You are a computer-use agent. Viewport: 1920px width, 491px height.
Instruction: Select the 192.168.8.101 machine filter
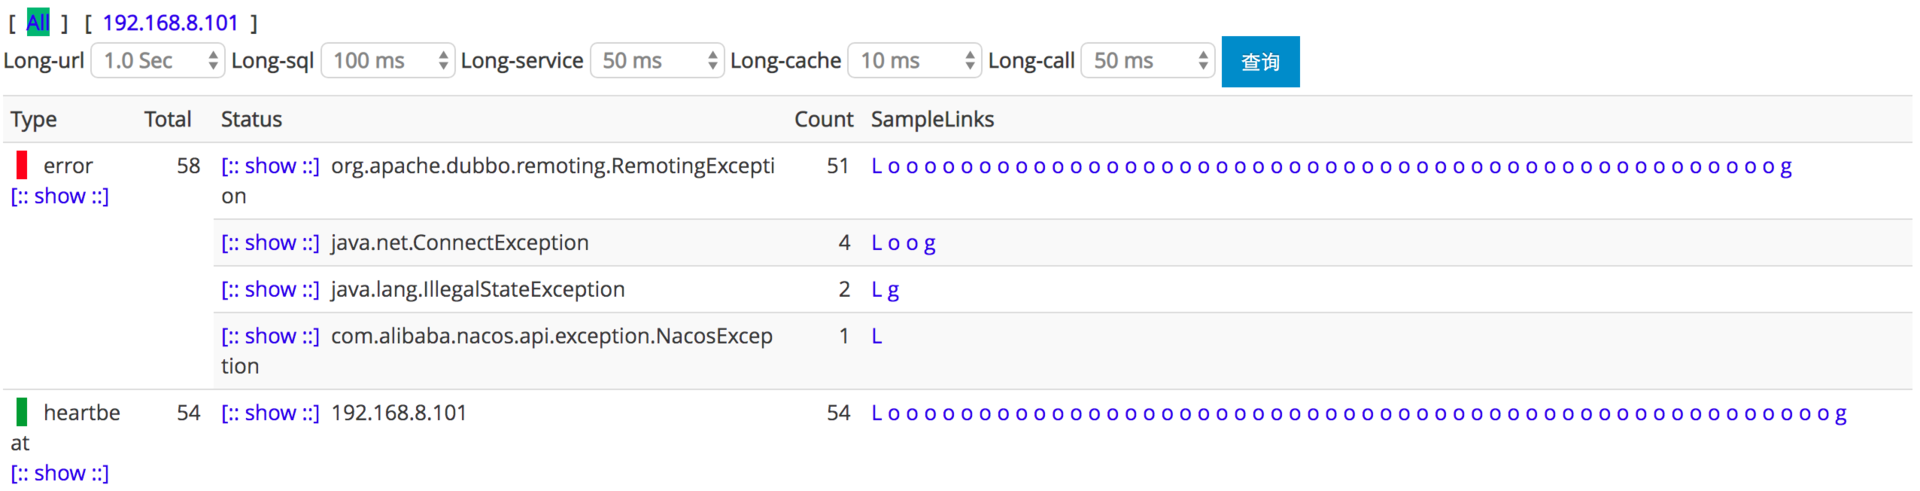(171, 22)
